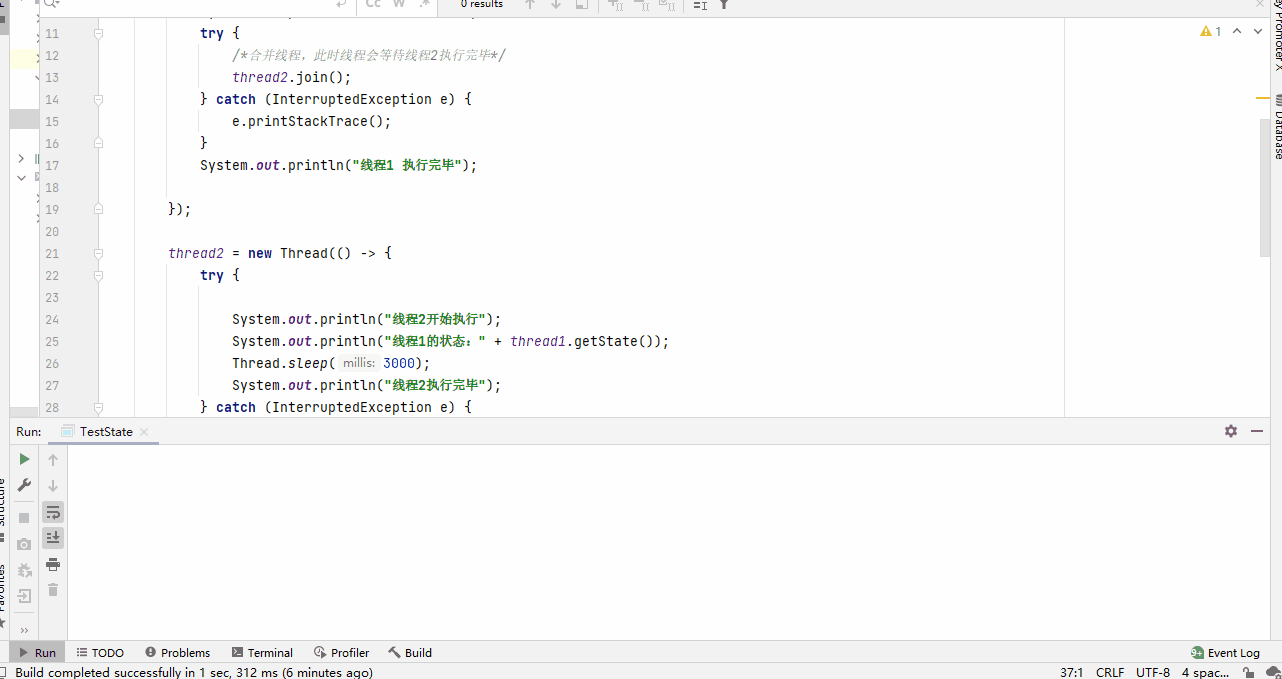Click the exit icon in Run toolbar
Viewport: 1282px width, 679px height.
click(25, 596)
